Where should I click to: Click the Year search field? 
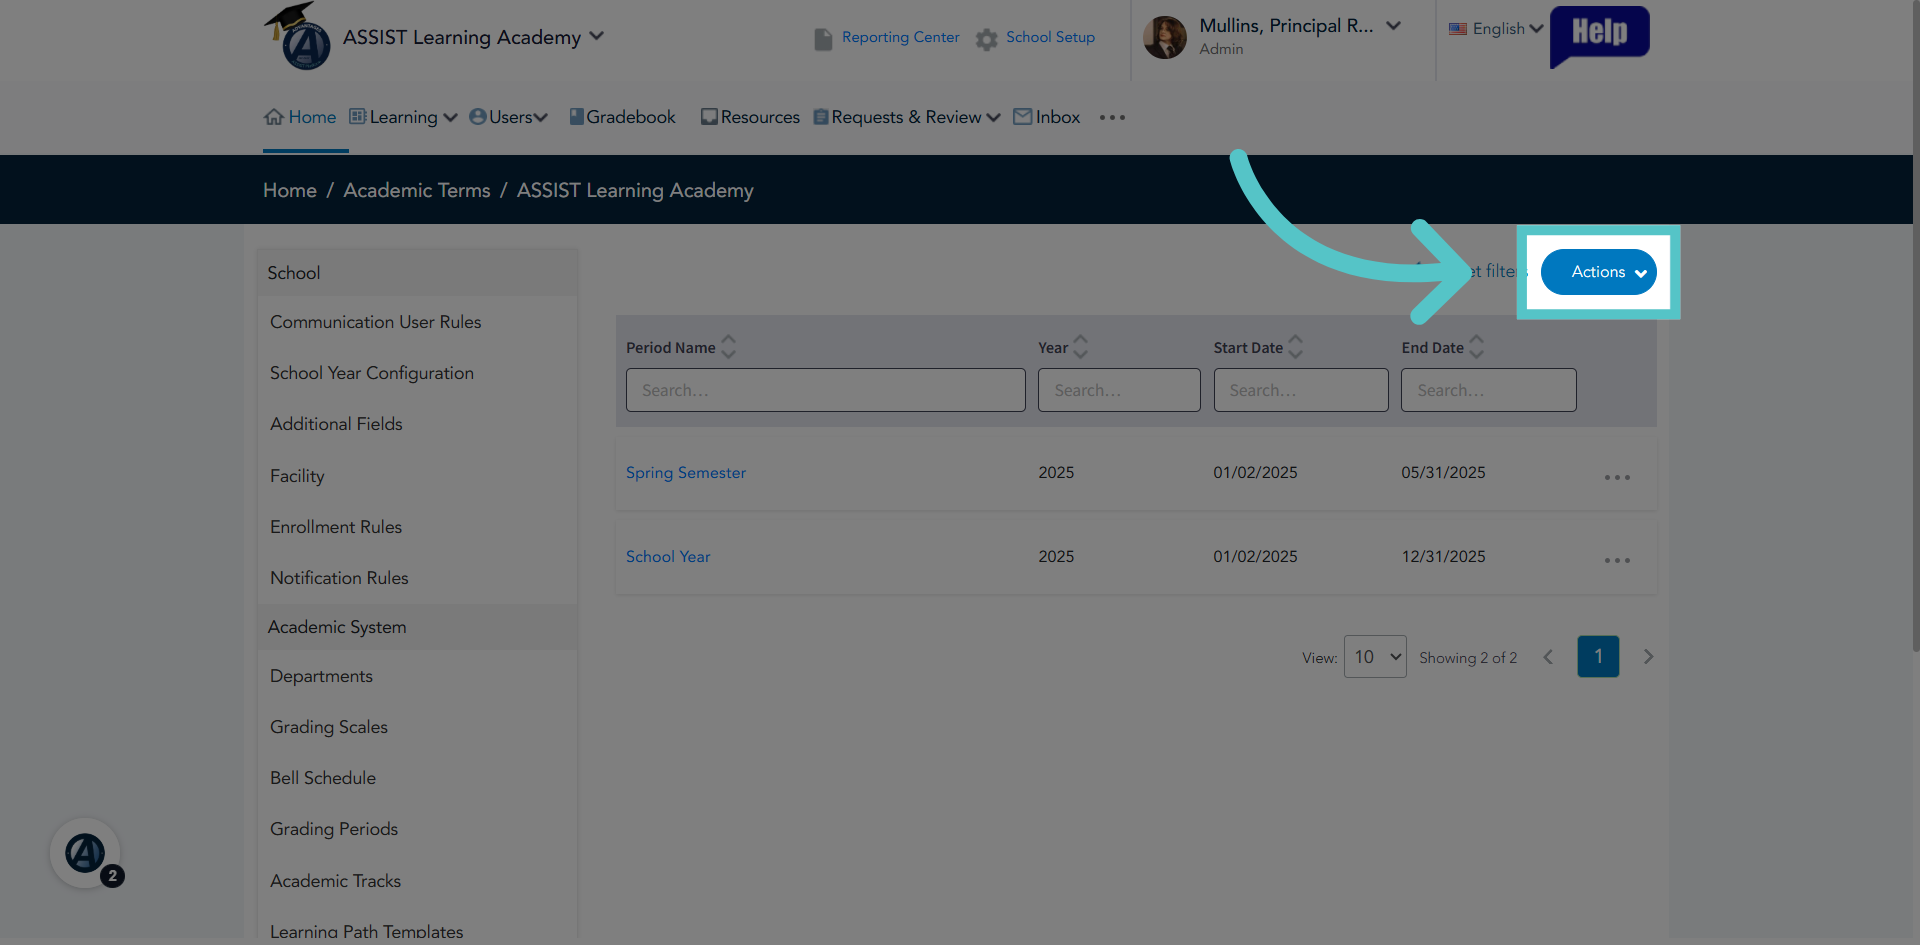pos(1119,390)
